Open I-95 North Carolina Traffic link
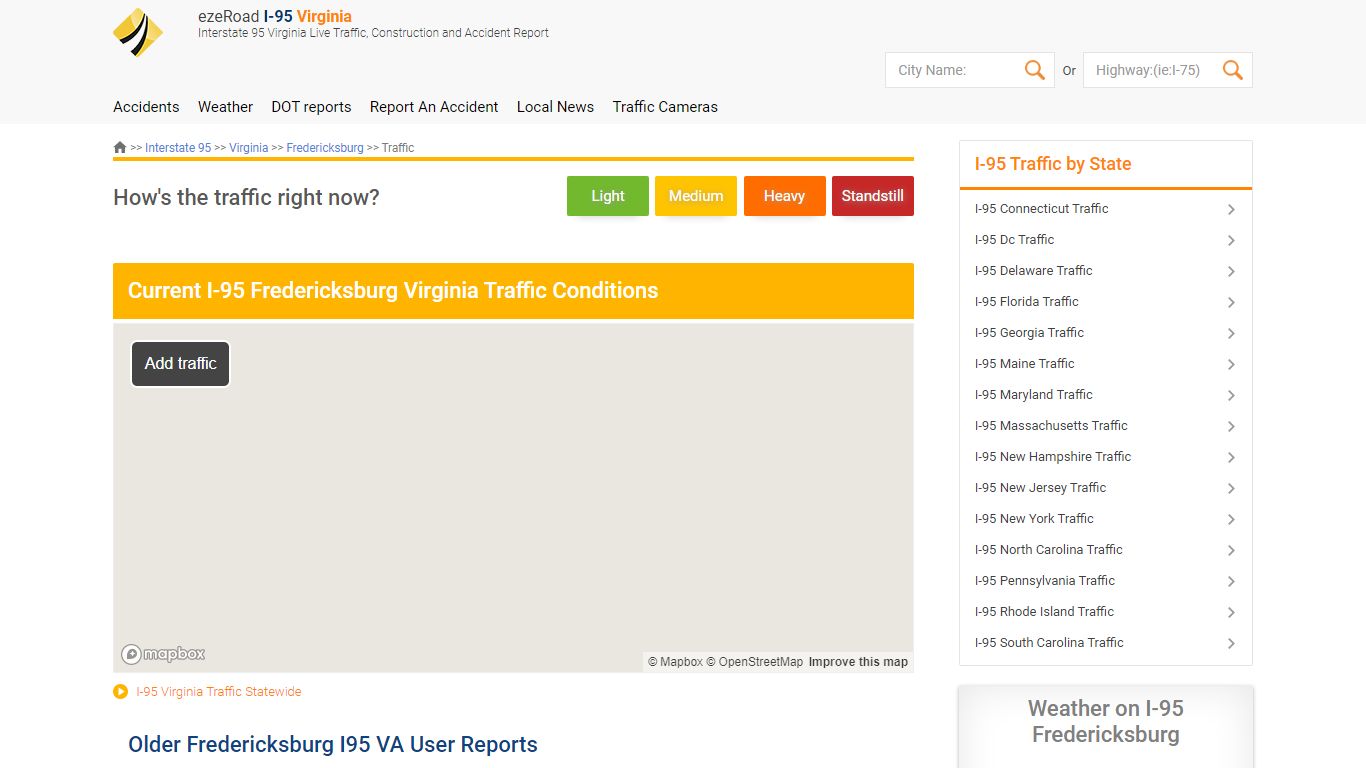Viewport: 1366px width, 768px height. pyautogui.click(x=1049, y=549)
